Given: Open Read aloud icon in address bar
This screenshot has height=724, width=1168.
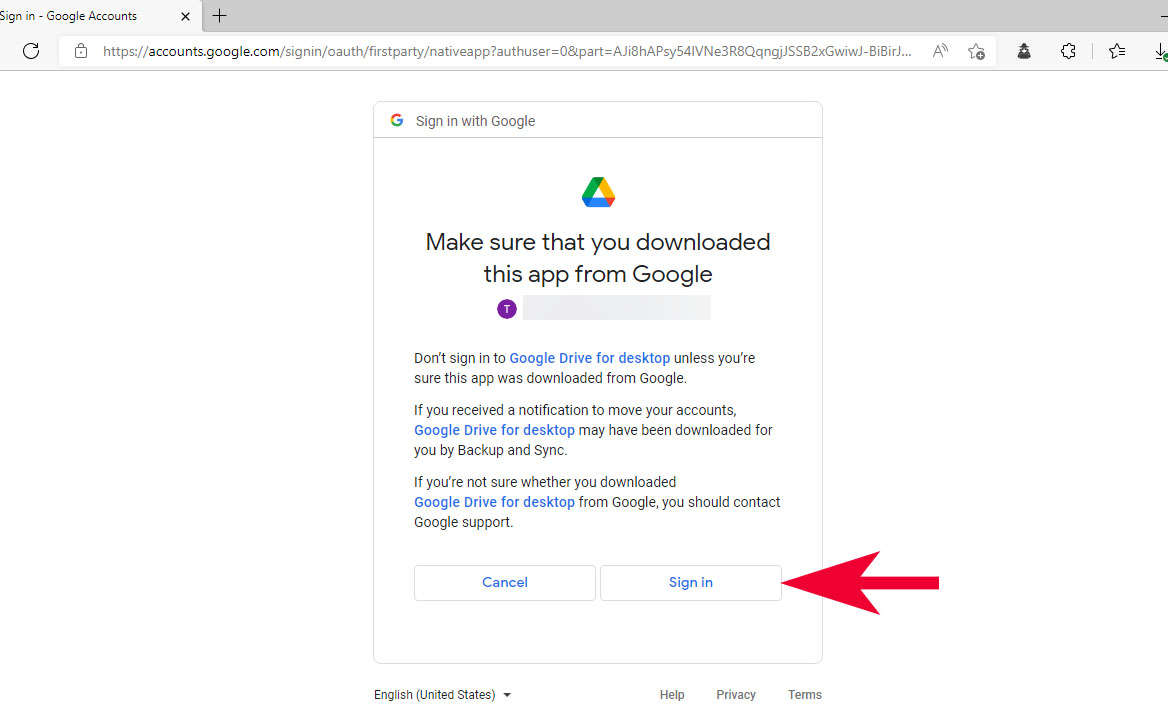Looking at the screenshot, I should [940, 51].
